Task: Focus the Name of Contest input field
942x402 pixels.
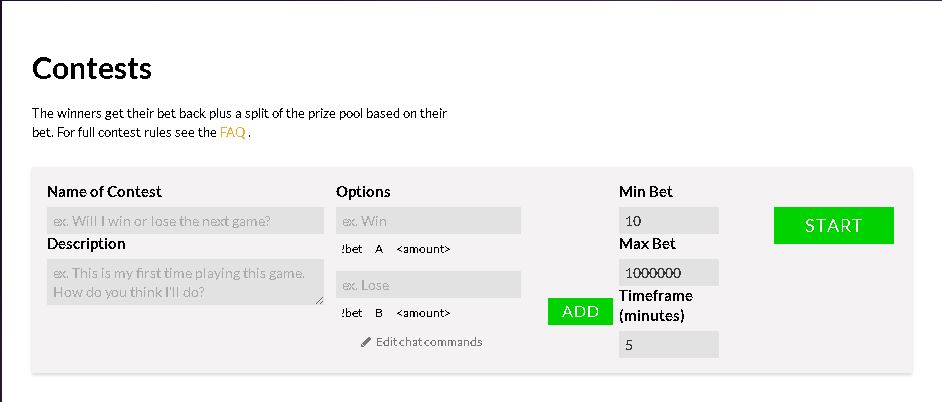Action: (x=185, y=221)
